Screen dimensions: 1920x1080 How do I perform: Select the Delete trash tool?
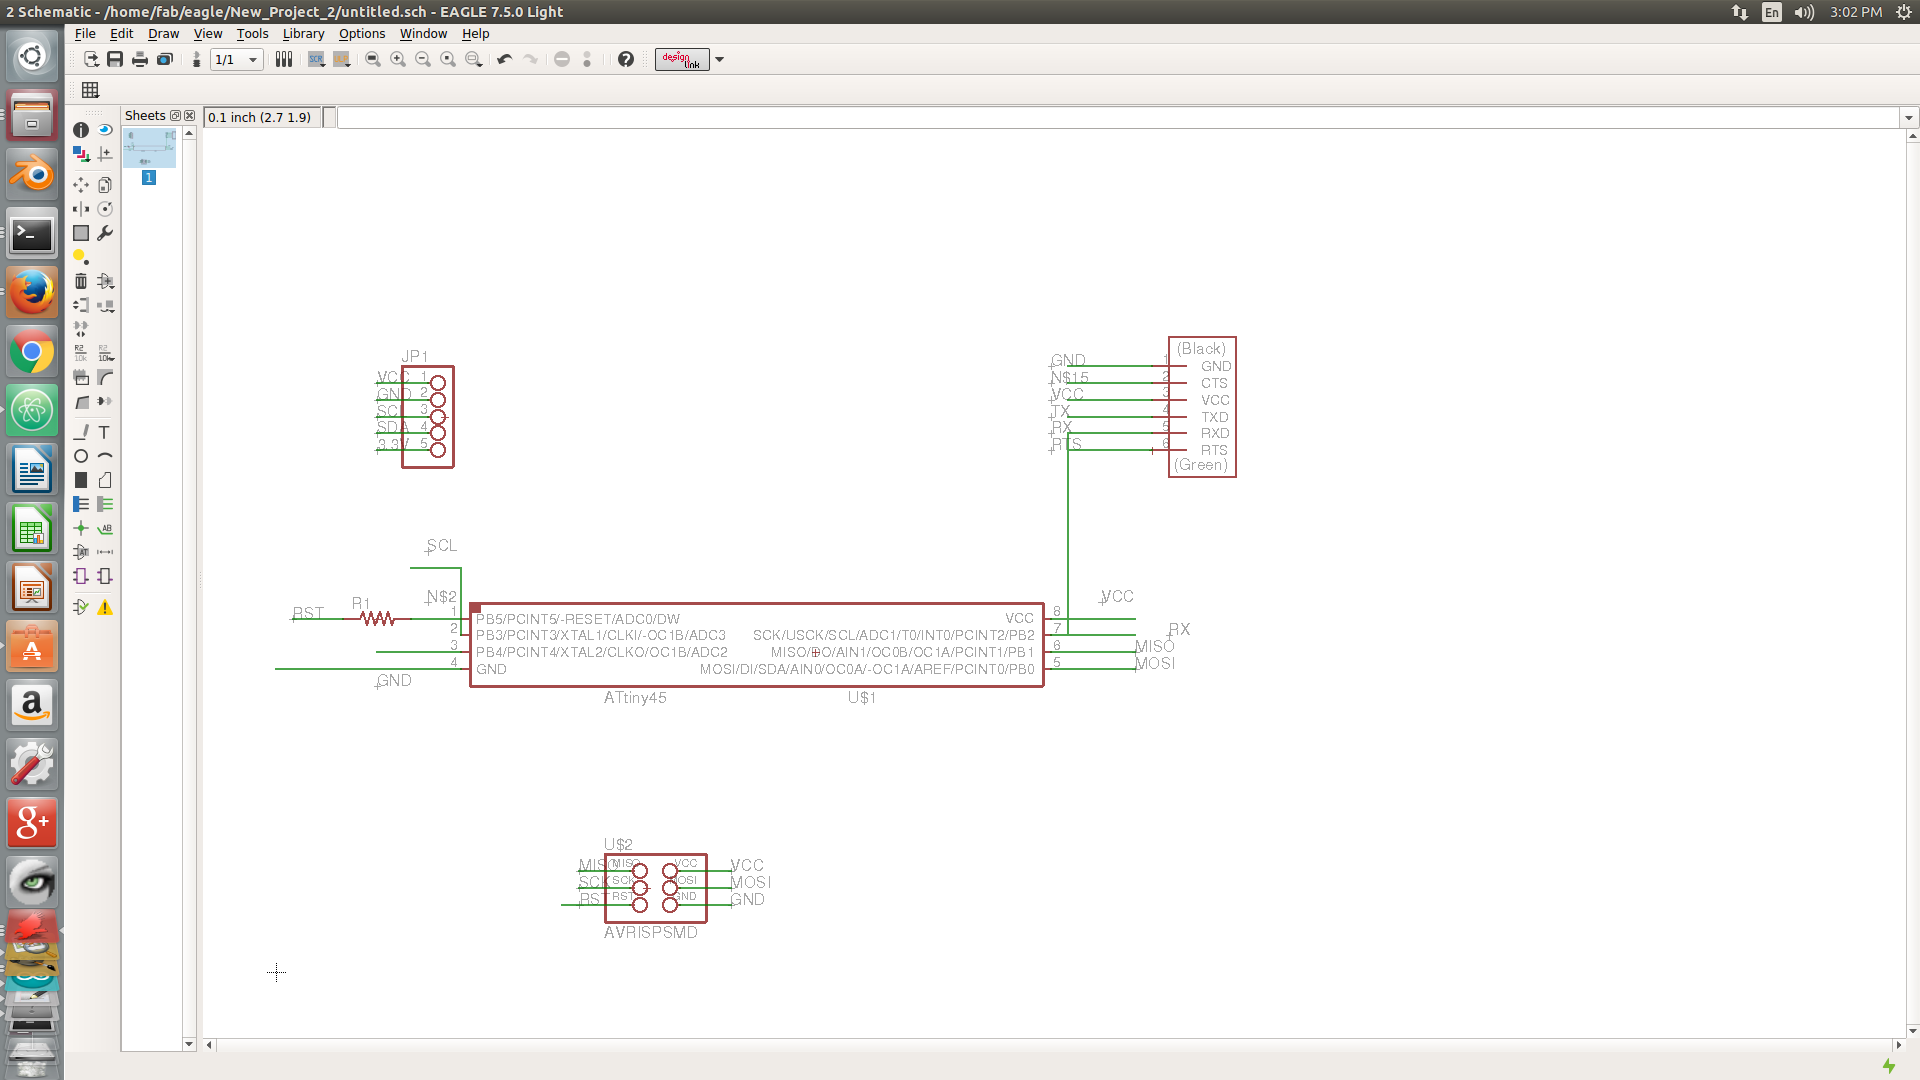(x=81, y=281)
